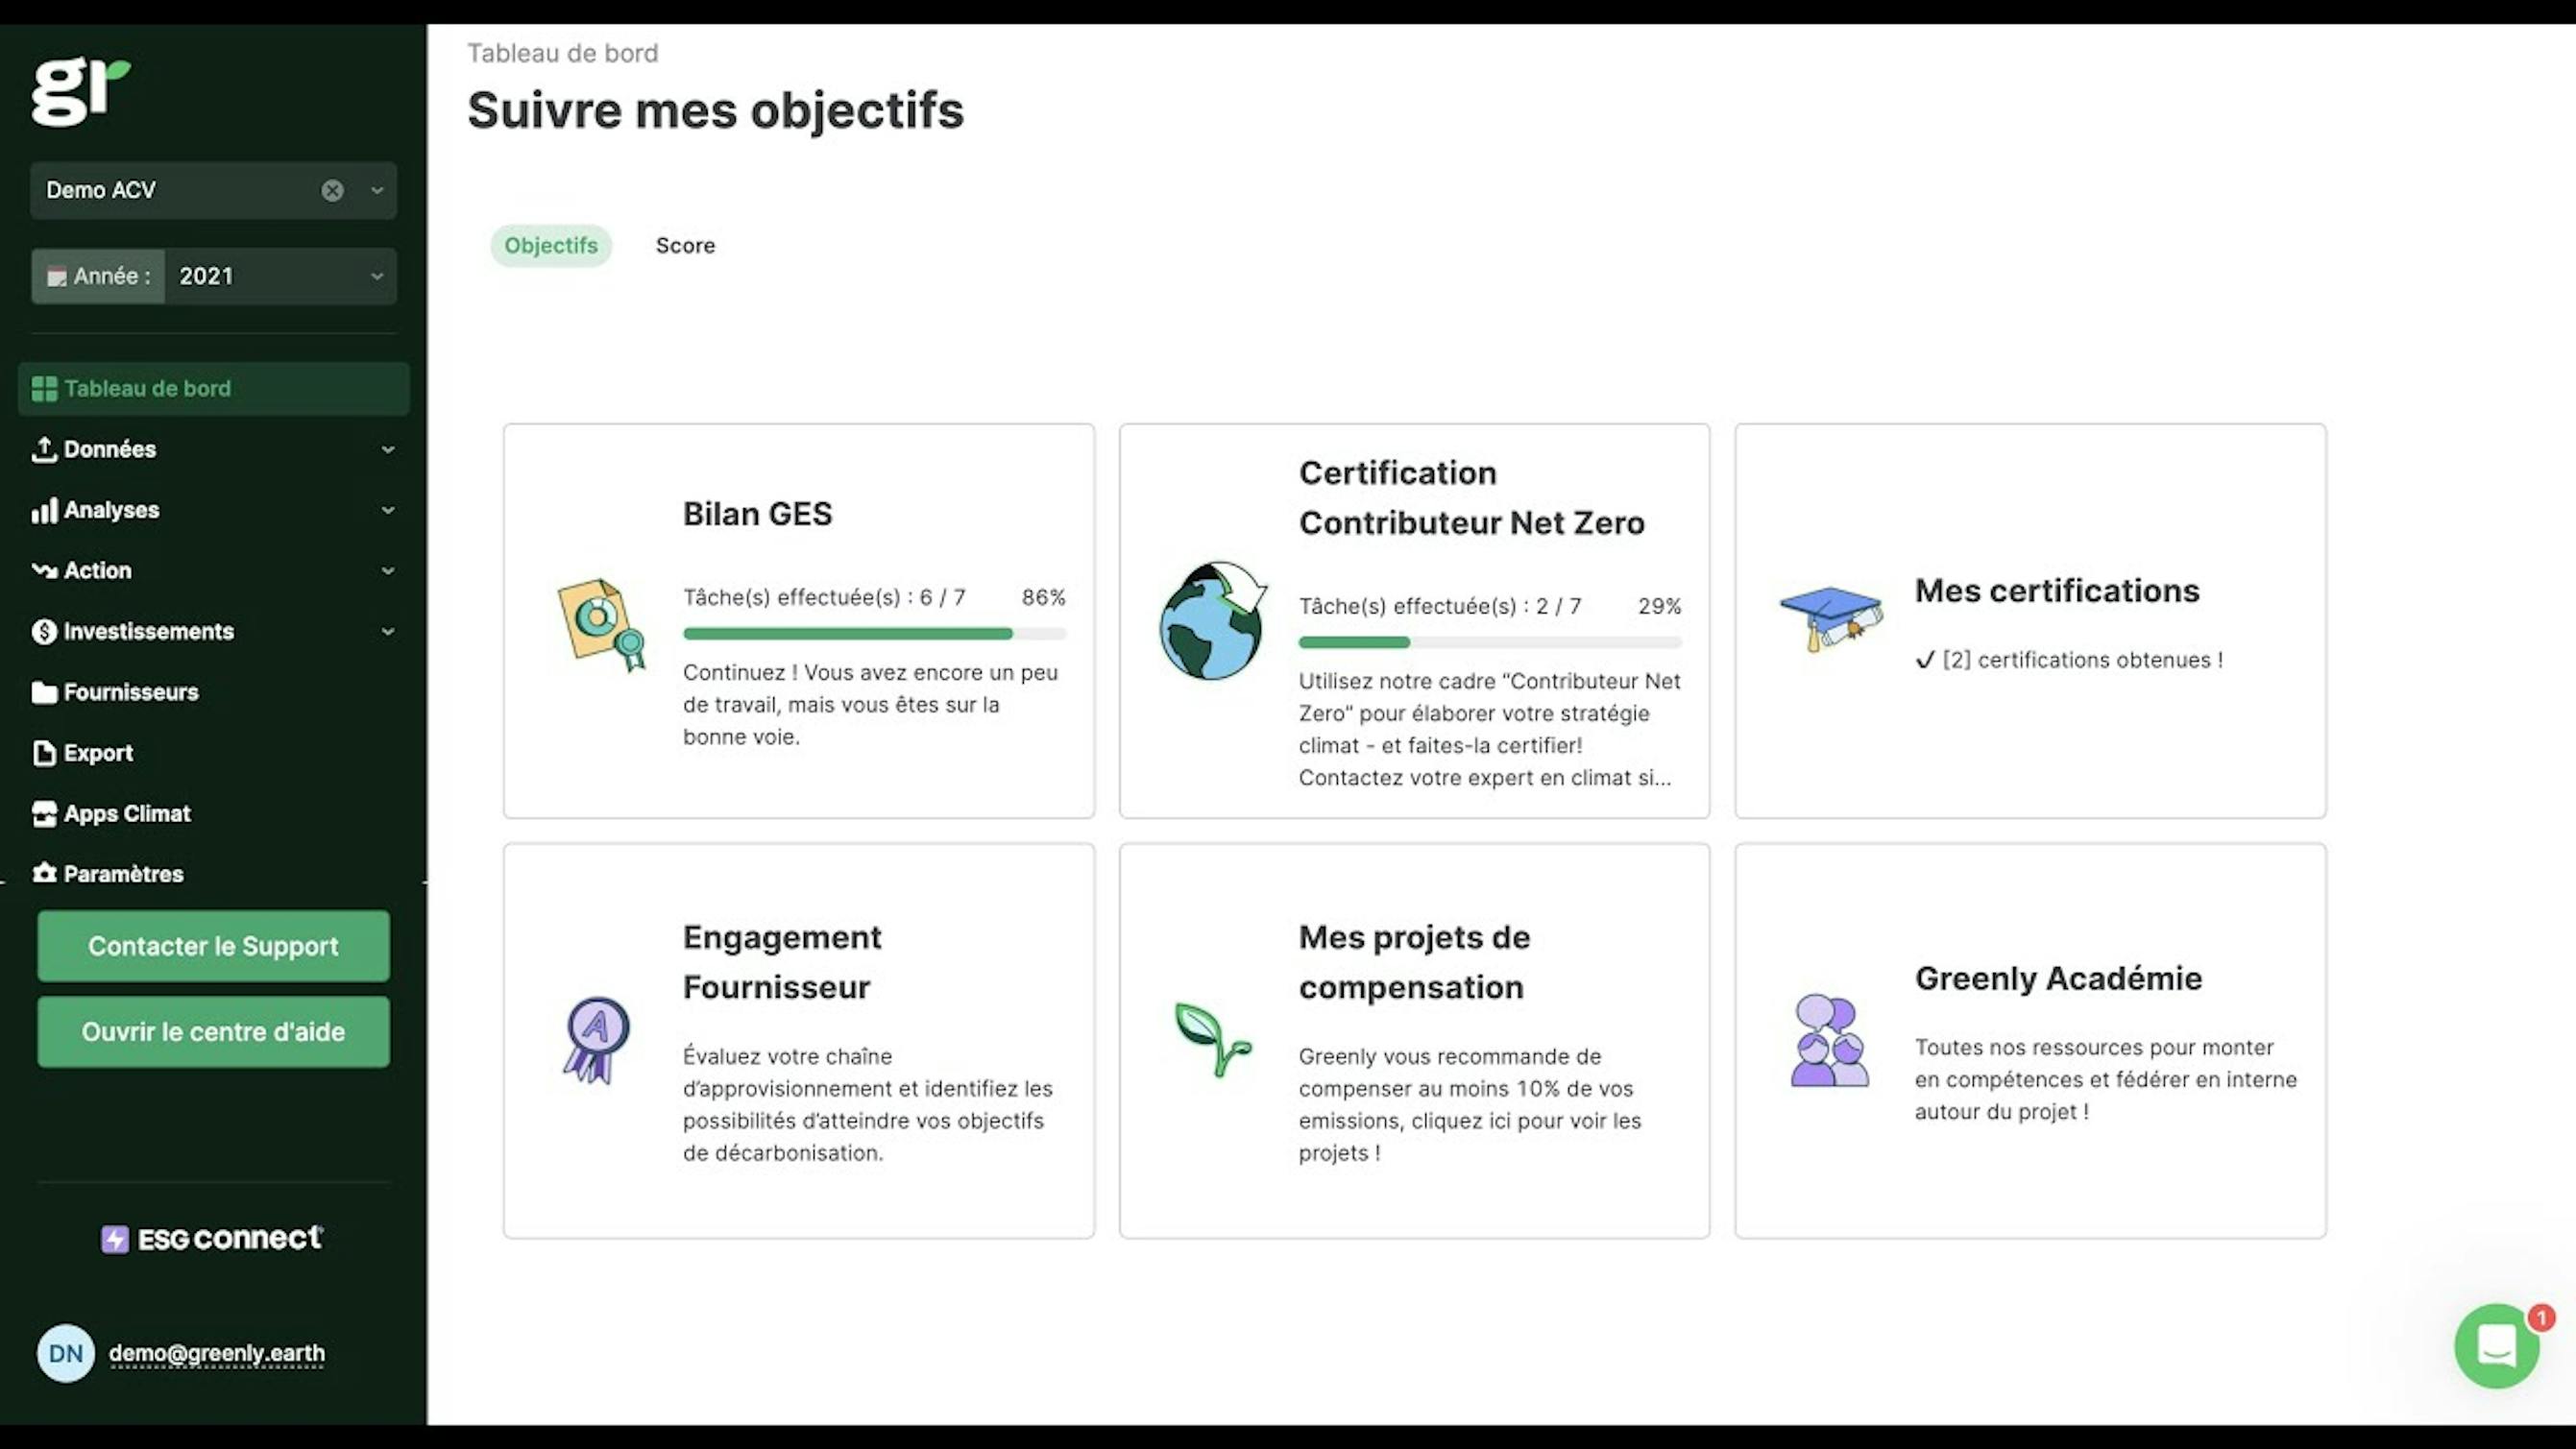Open Apps Climat from the sidebar
This screenshot has width=2576, height=1449.
click(x=127, y=814)
